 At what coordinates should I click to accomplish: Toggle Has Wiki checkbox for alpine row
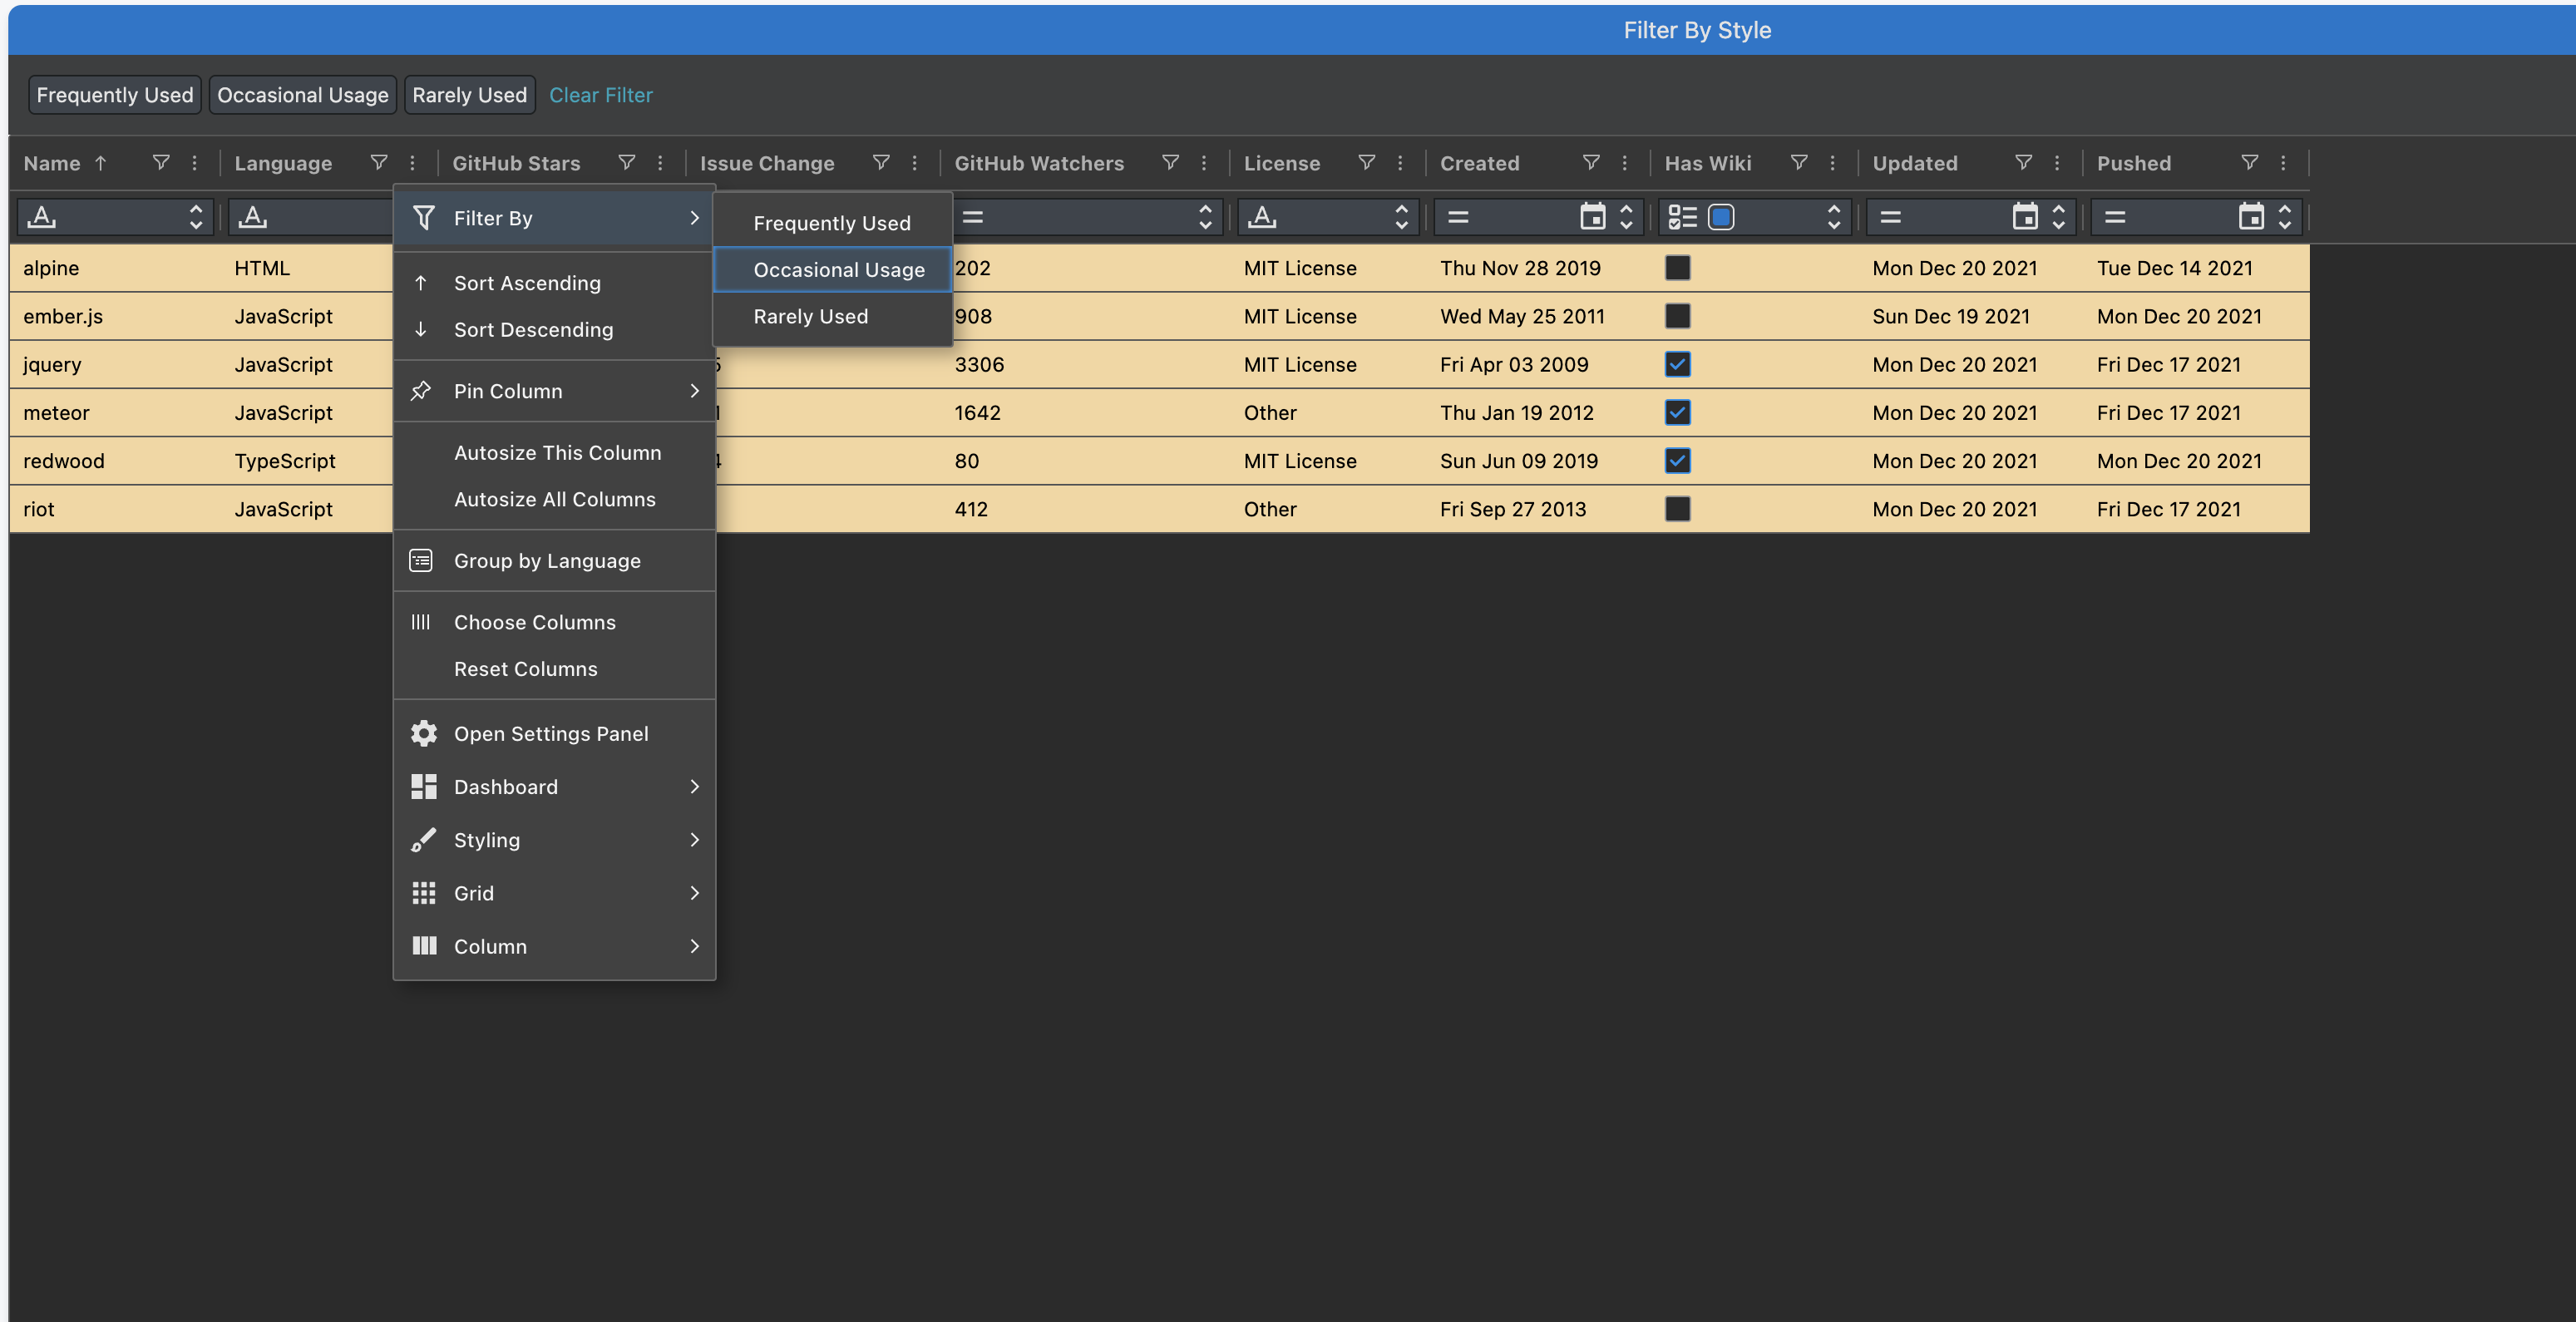pos(1678,268)
